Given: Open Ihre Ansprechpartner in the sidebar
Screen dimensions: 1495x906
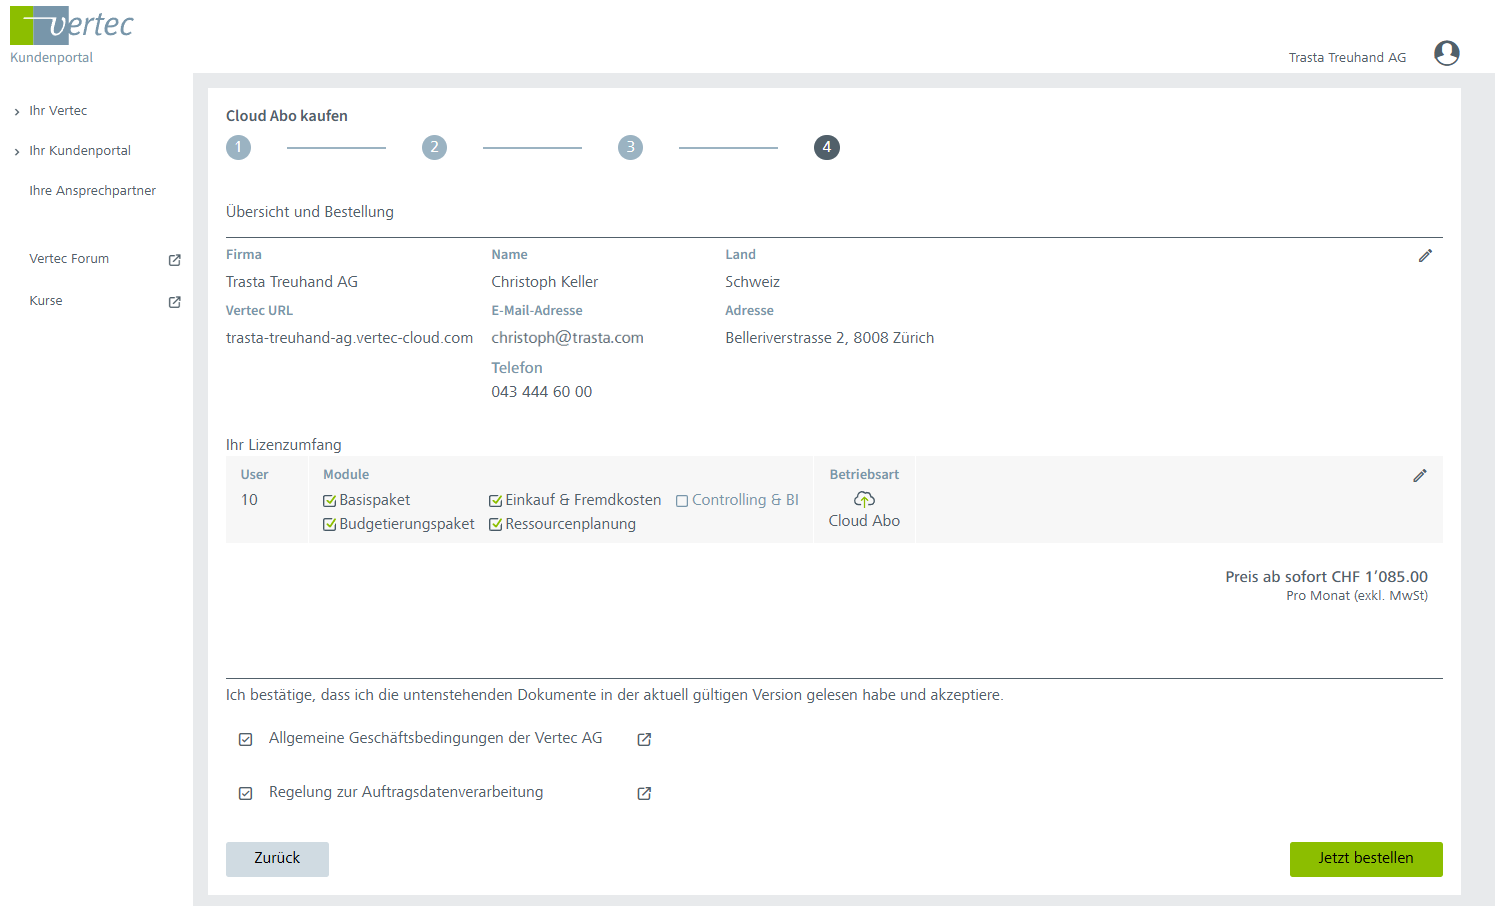Looking at the screenshot, I should (x=92, y=191).
